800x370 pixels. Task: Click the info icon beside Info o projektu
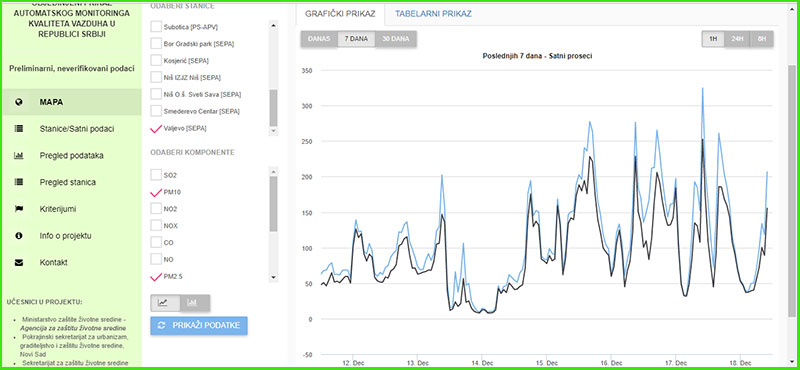pyautogui.click(x=19, y=236)
